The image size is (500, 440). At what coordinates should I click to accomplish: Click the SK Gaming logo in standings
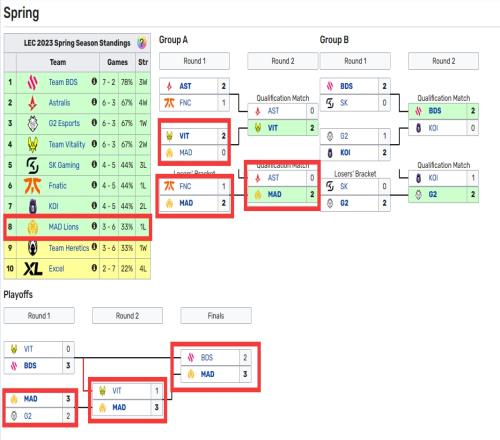coord(32,165)
